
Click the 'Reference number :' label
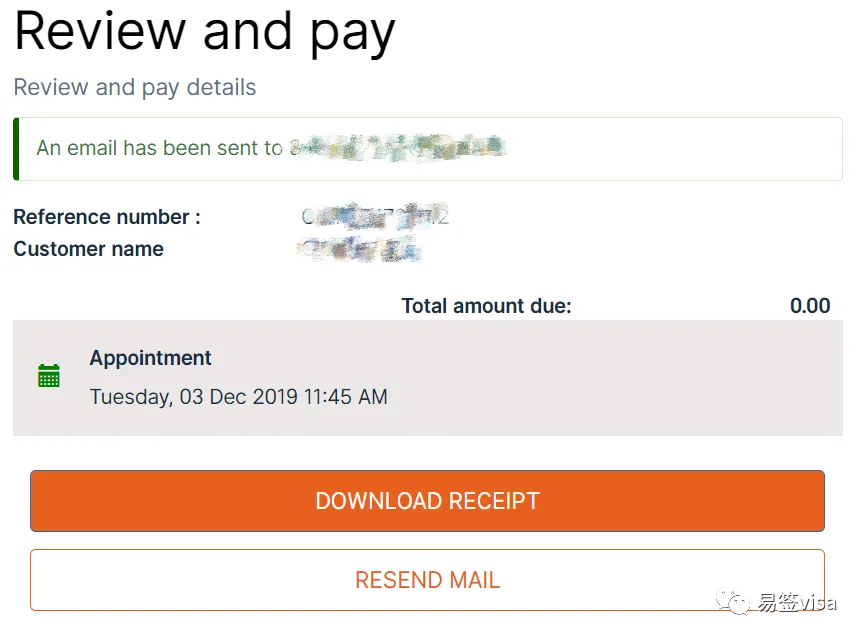pyautogui.click(x=107, y=217)
